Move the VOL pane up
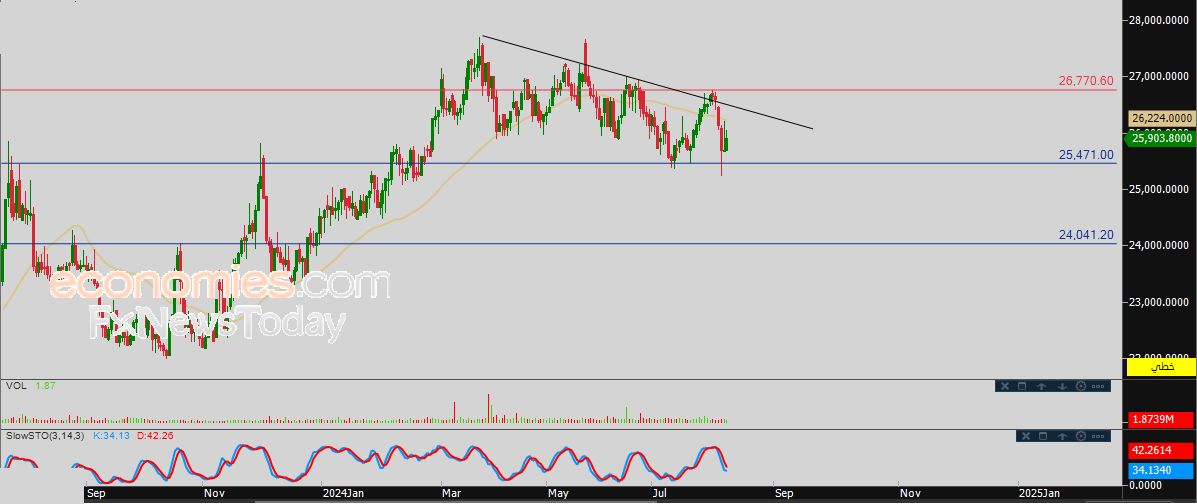Image resolution: width=1197 pixels, height=504 pixels. coord(1041,386)
